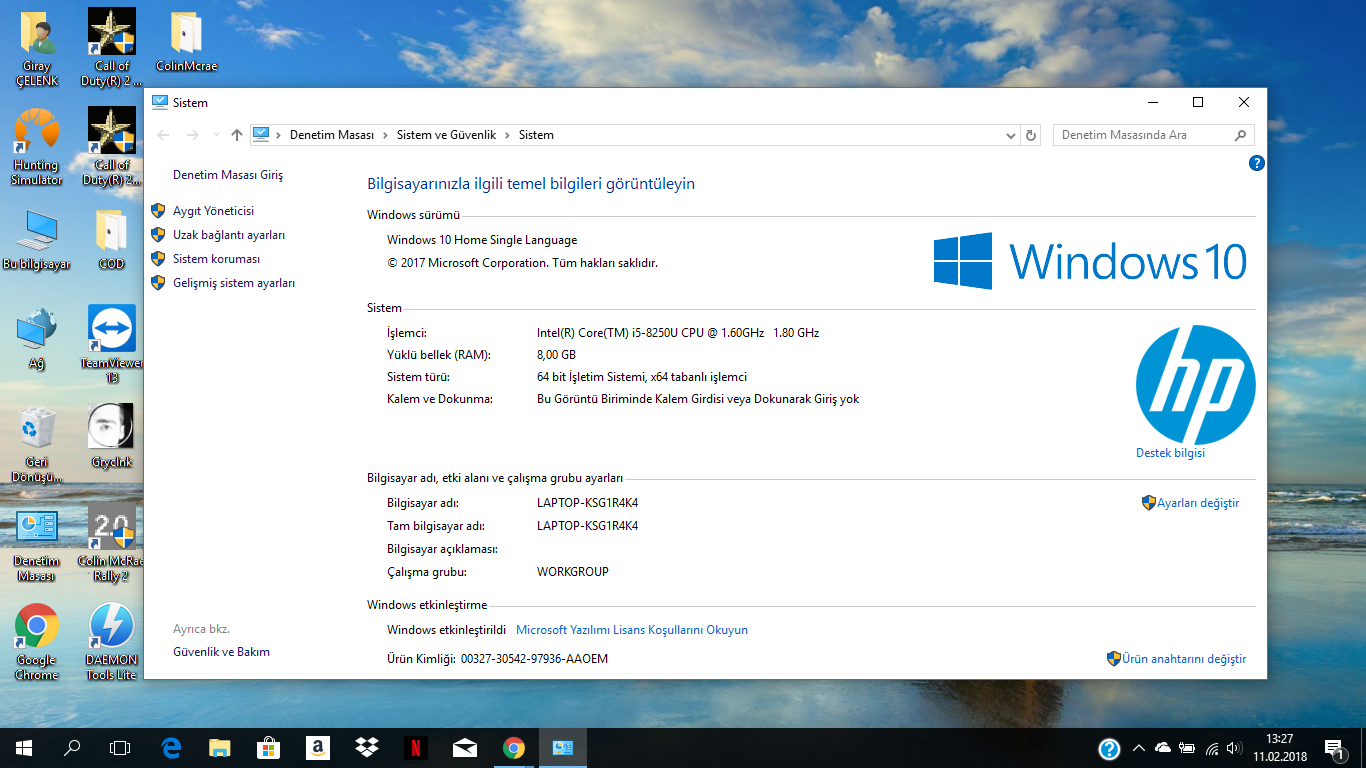
Task: Click Ayarları değiştir for computer name
Action: 1198,503
